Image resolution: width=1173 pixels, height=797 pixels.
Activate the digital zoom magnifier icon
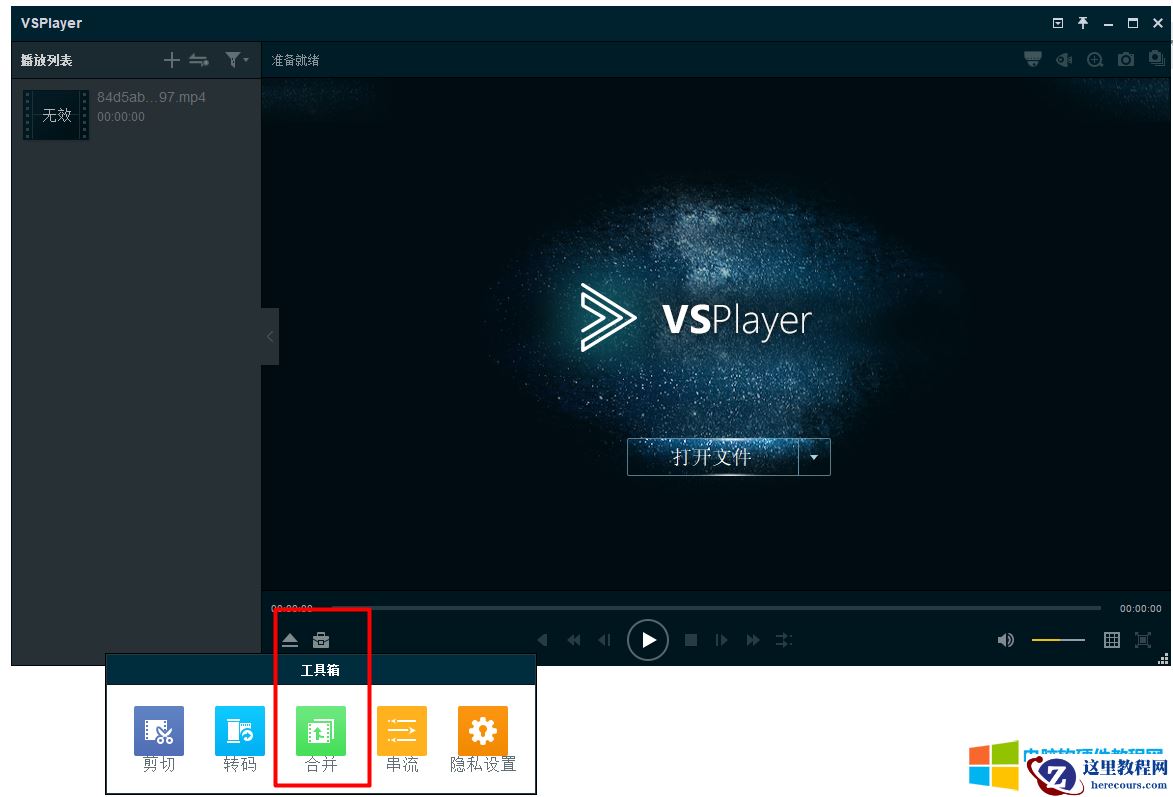coord(1095,60)
